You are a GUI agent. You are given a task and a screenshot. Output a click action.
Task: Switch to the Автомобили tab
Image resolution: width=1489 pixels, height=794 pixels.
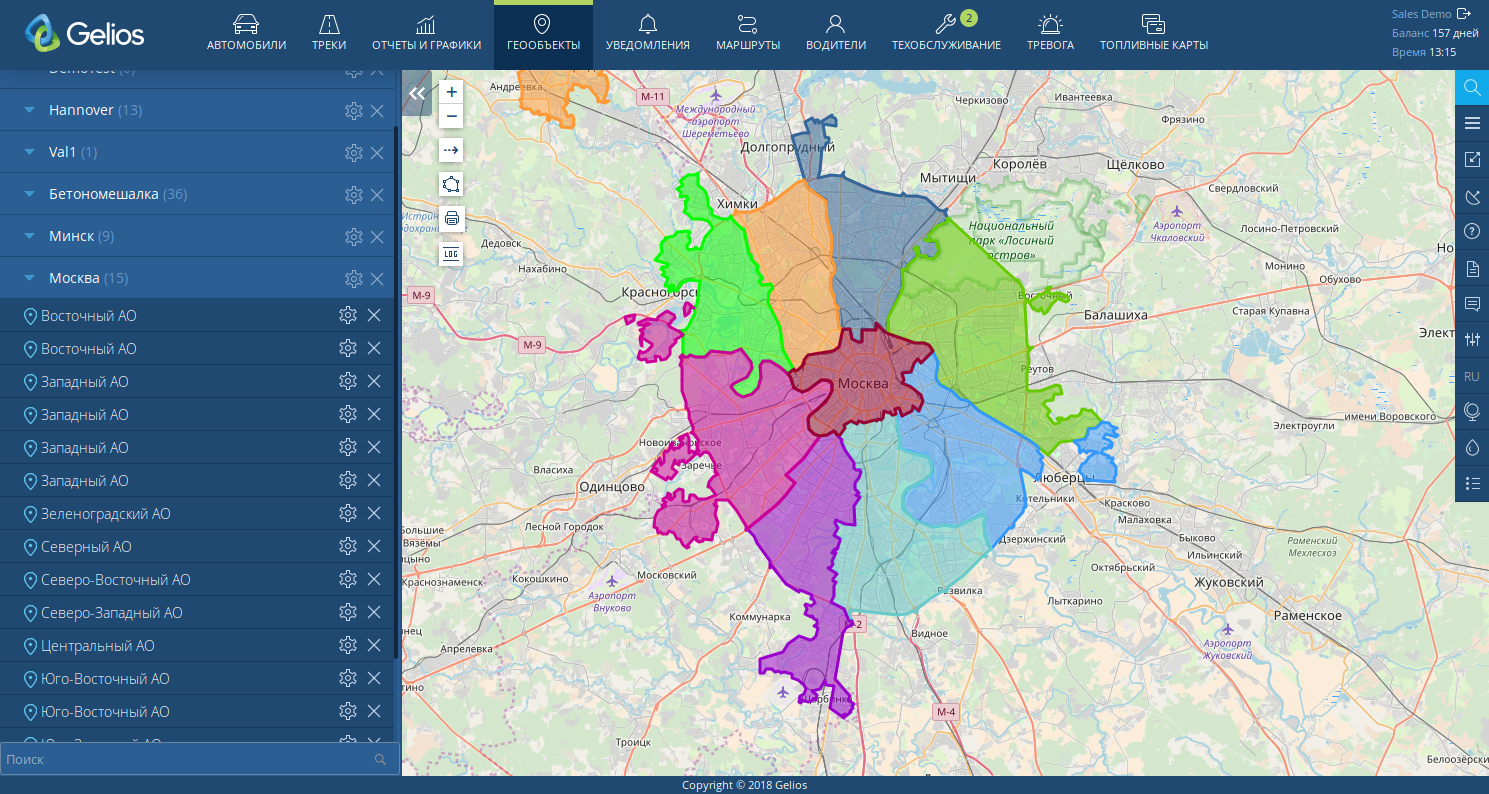246,34
